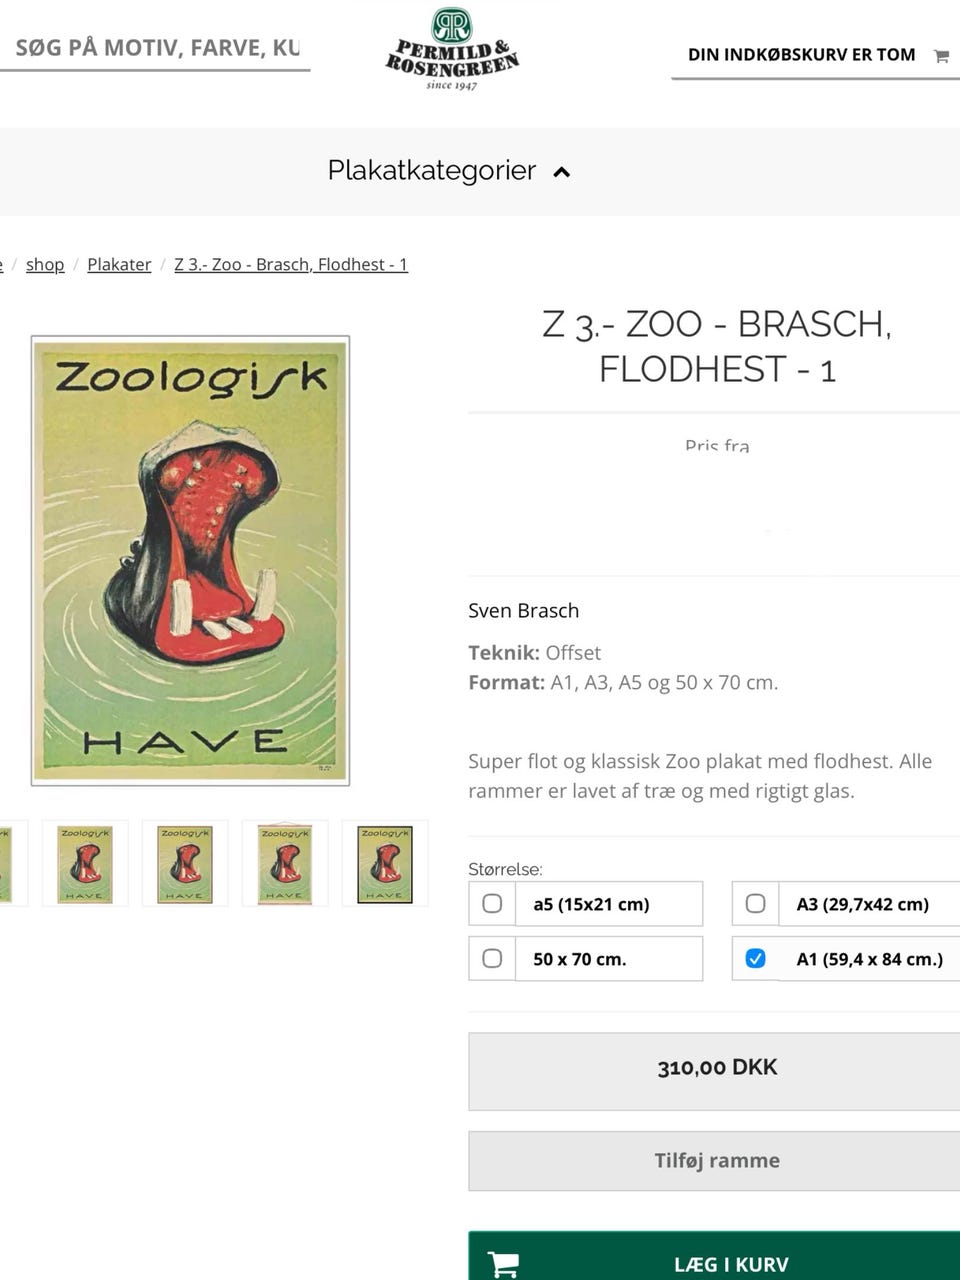Open the main Zoologisk Have poster image

(190, 560)
